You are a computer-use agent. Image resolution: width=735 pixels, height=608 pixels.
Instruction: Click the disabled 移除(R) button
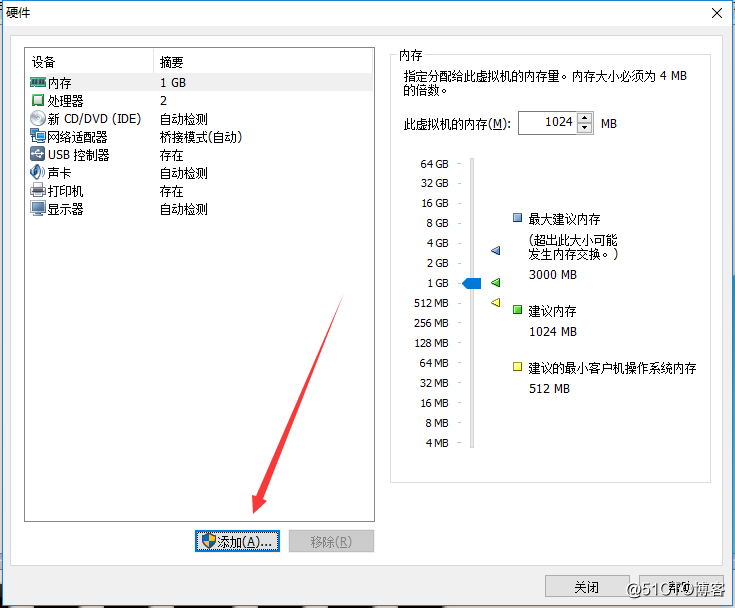coord(331,541)
